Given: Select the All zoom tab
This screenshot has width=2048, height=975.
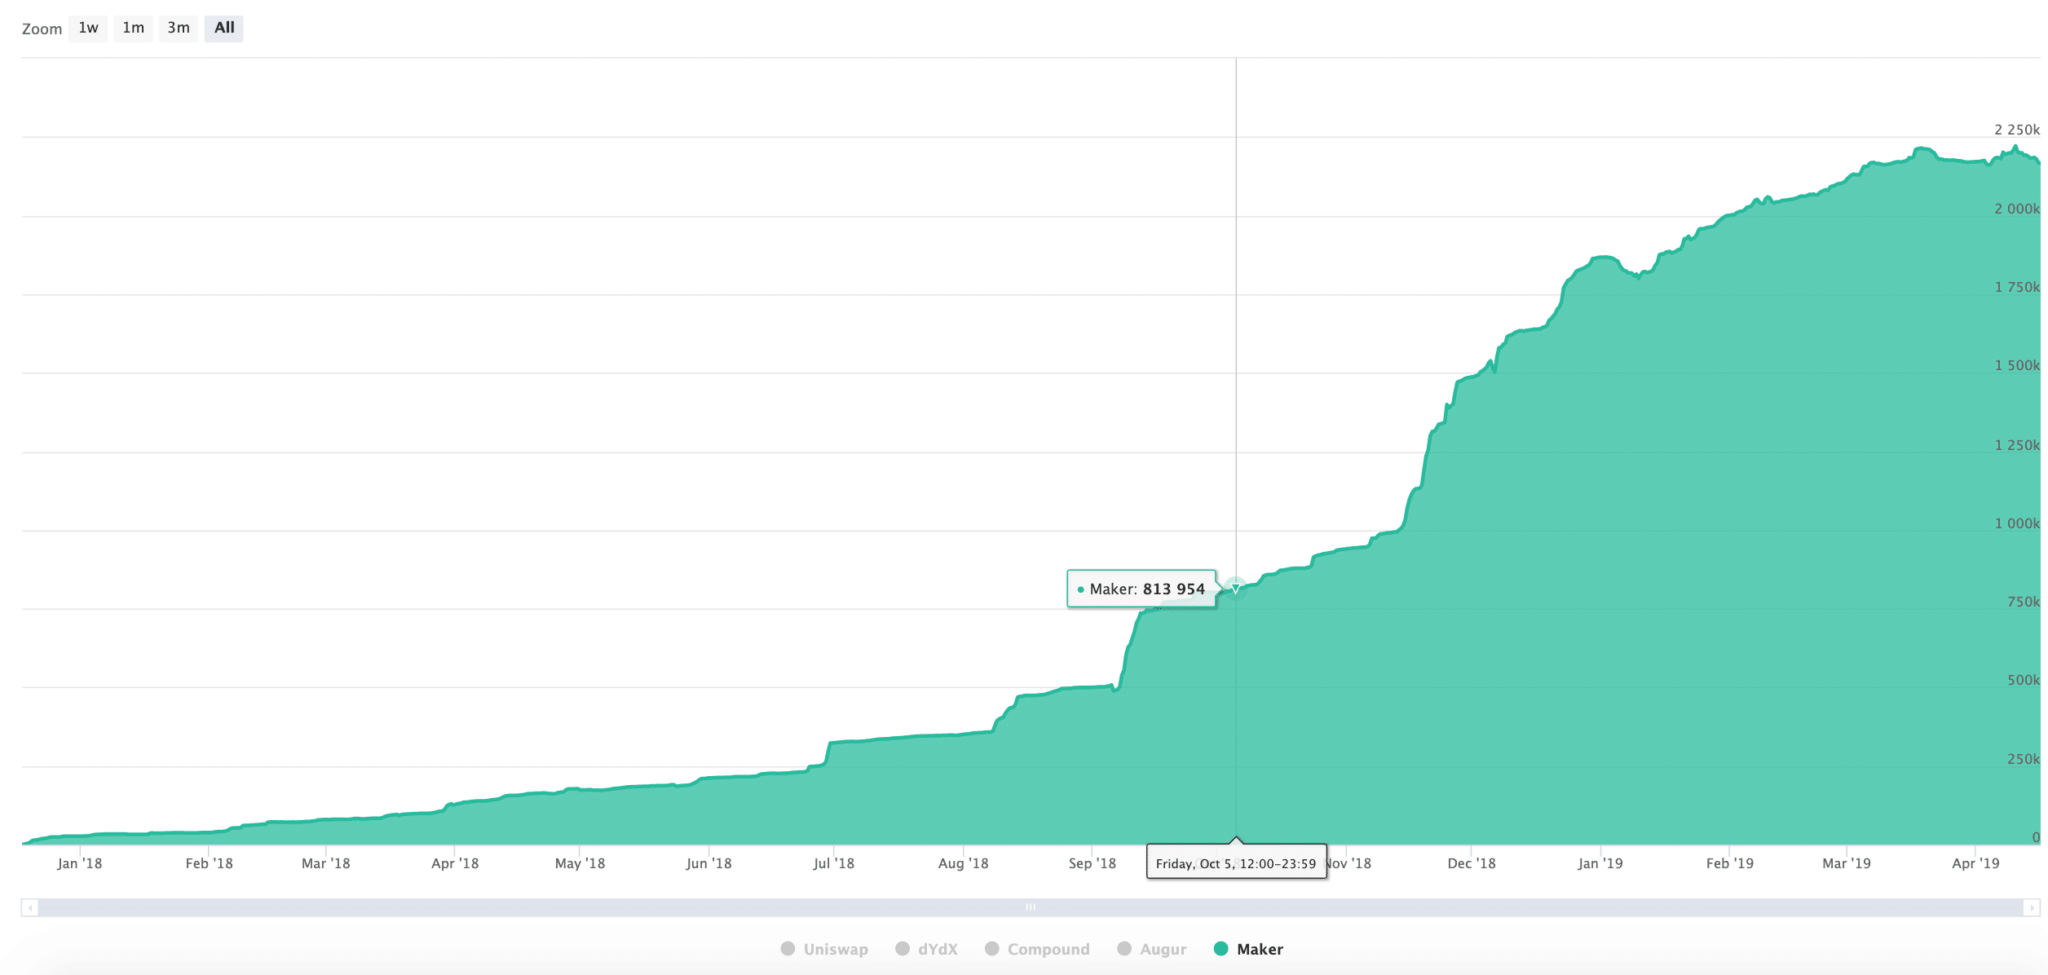Looking at the screenshot, I should pyautogui.click(x=224, y=28).
